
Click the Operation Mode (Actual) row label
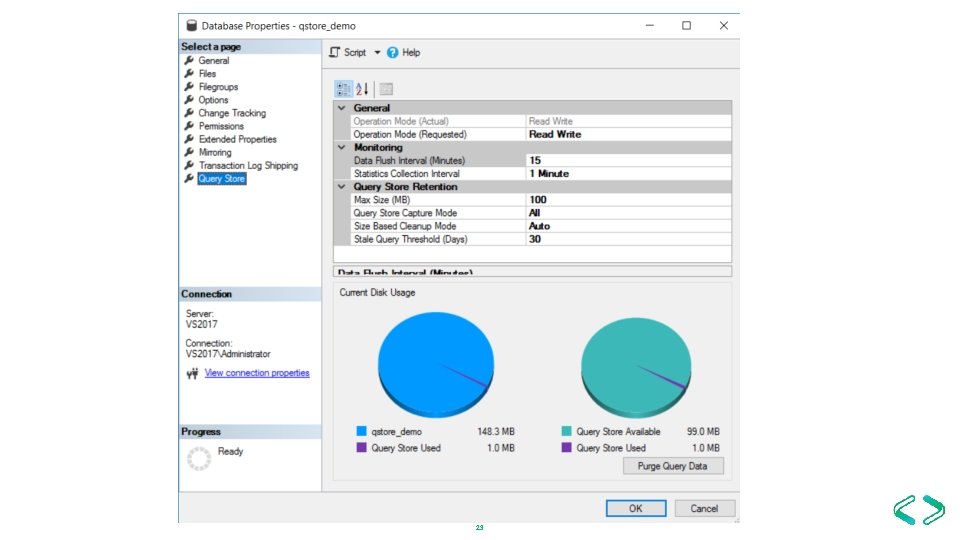[x=401, y=121]
